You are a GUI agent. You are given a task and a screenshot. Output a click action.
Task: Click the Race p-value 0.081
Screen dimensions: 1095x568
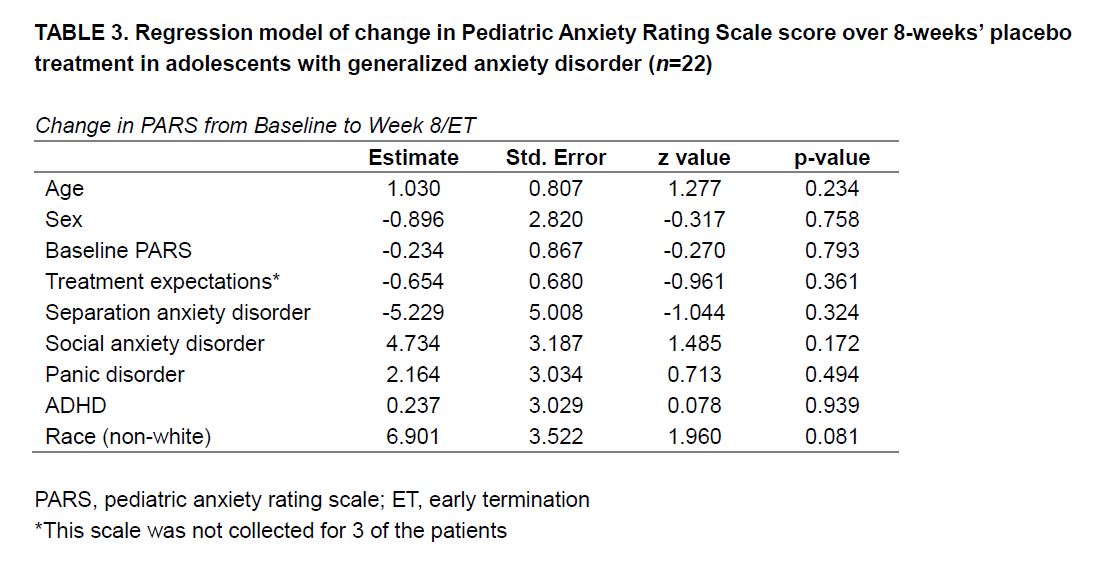pos(832,437)
